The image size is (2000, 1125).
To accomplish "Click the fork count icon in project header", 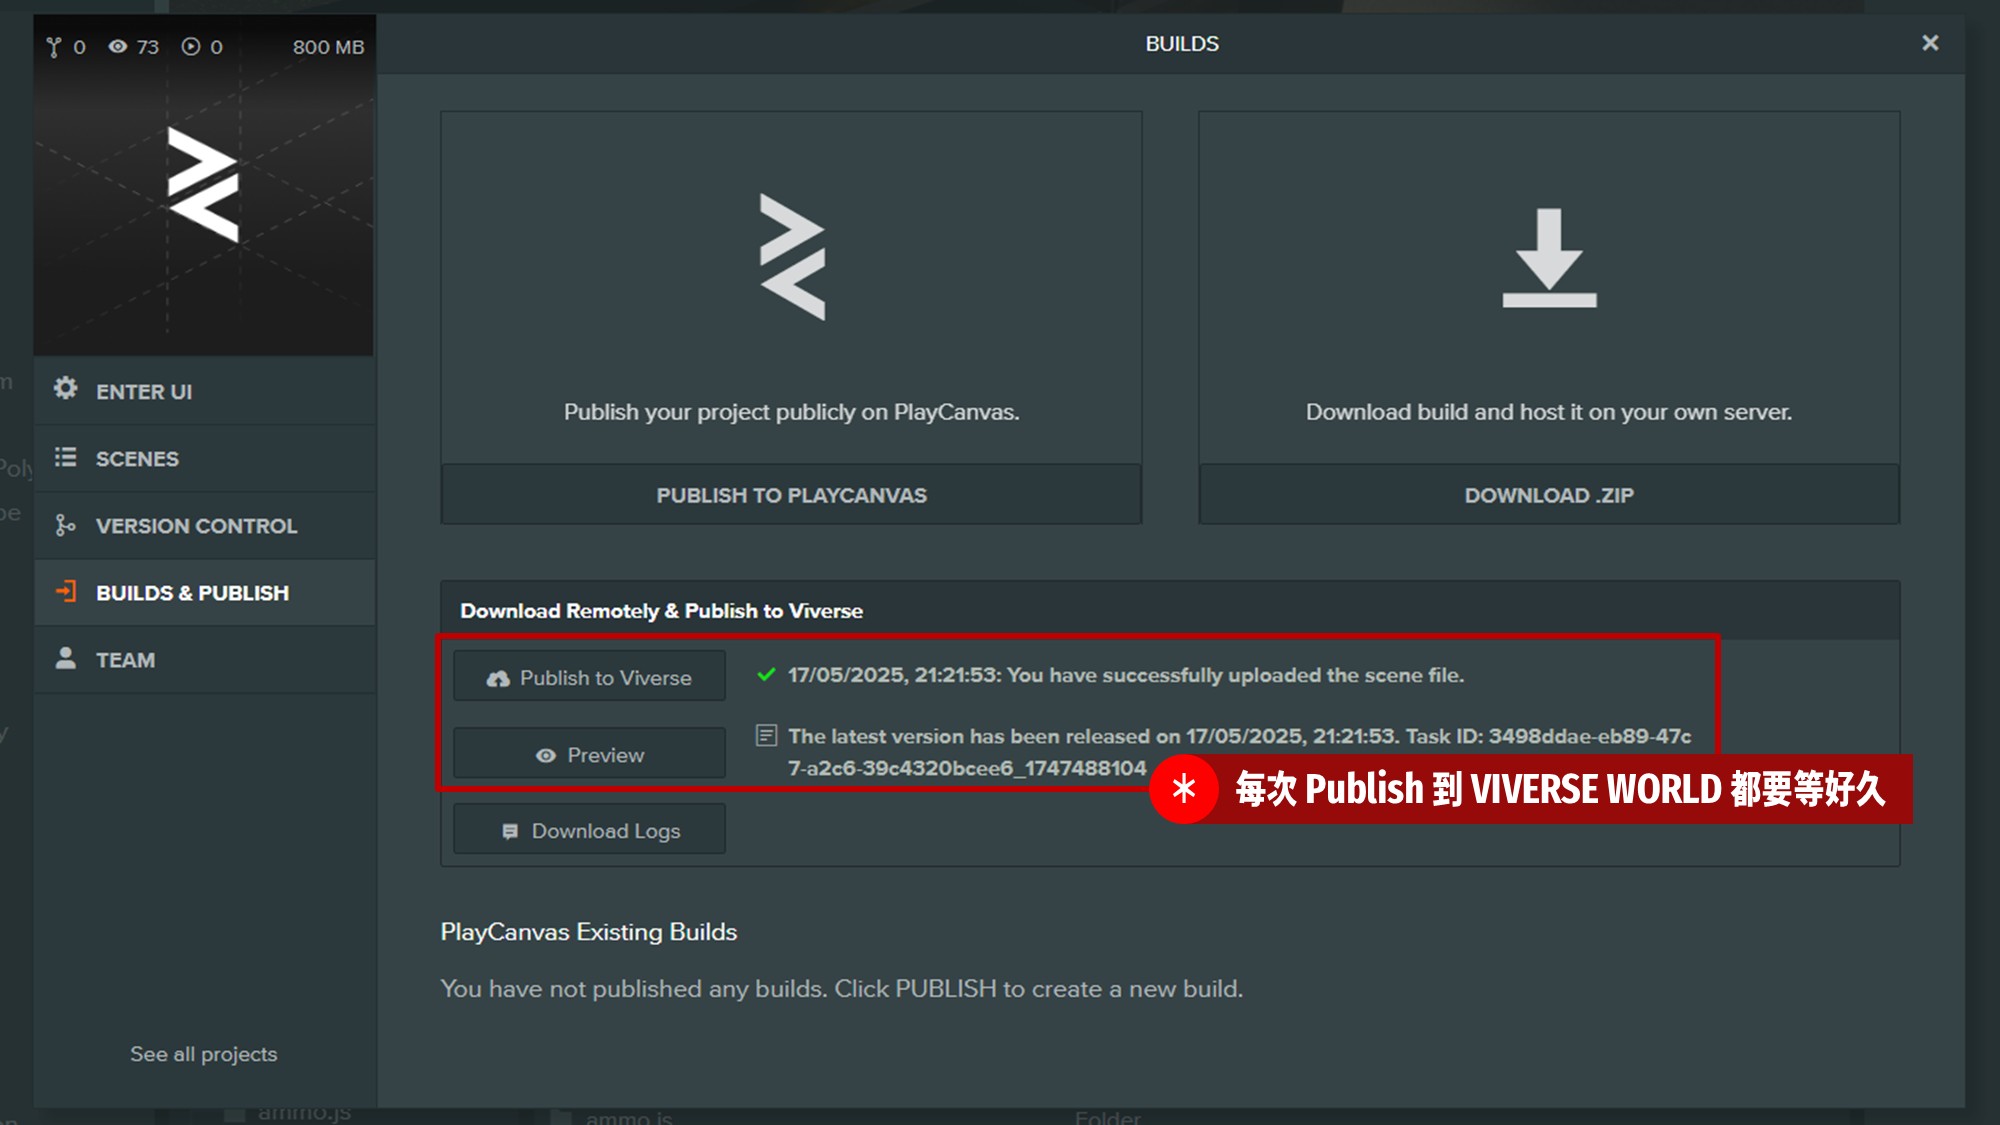I will [54, 47].
